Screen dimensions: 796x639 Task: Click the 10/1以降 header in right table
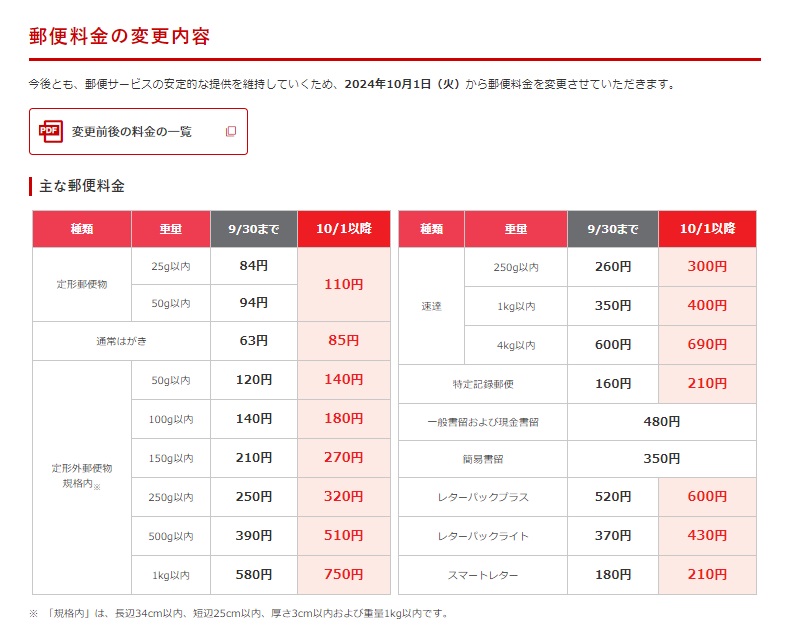(706, 229)
